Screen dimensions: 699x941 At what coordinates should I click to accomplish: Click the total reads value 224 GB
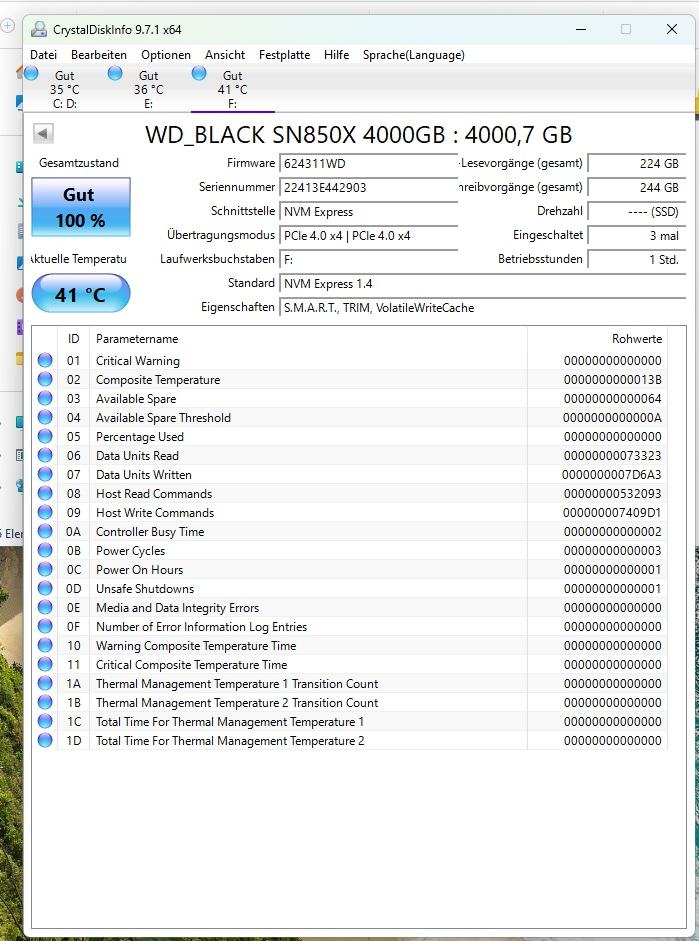click(x=637, y=163)
